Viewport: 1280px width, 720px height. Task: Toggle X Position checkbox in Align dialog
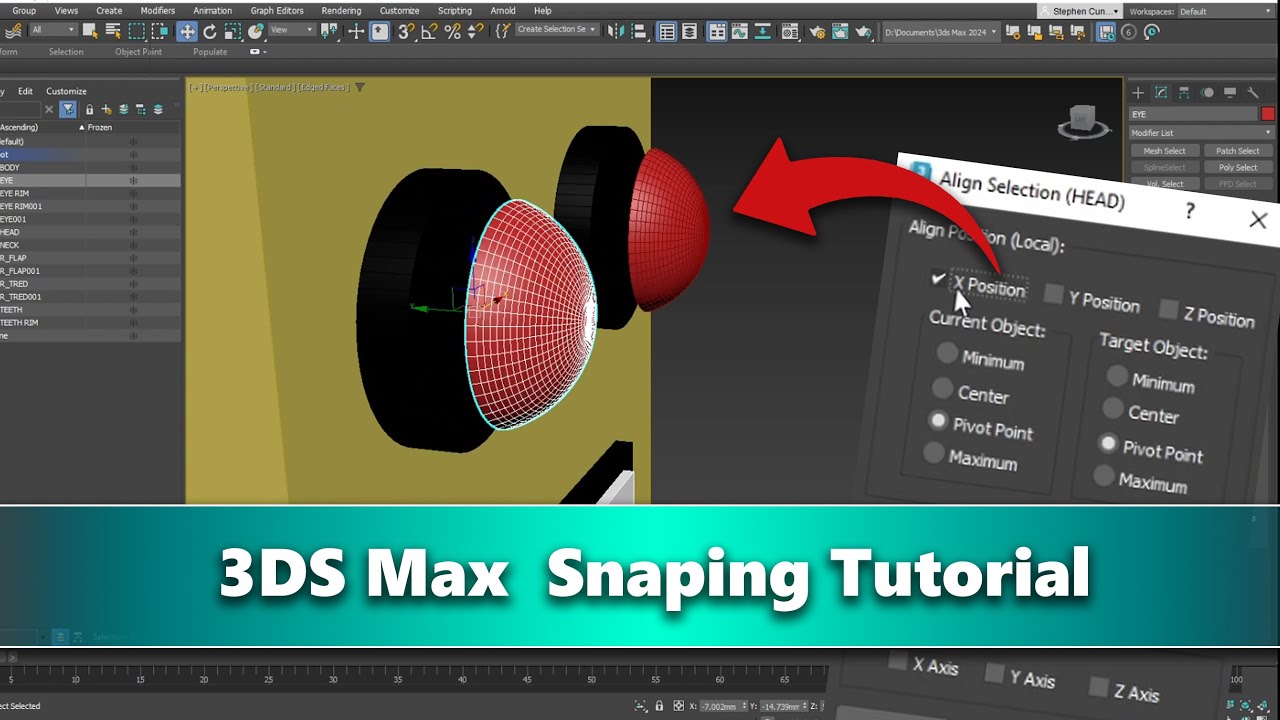coord(938,278)
